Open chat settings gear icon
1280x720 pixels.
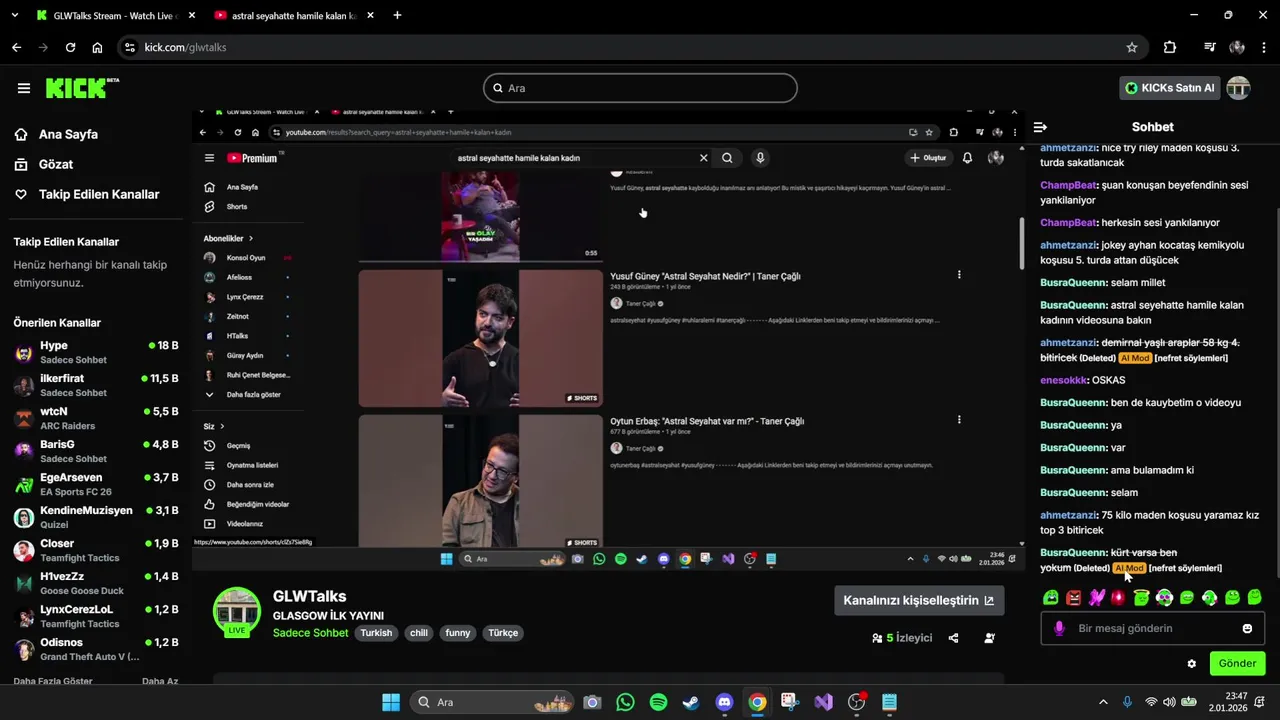[1192, 663]
